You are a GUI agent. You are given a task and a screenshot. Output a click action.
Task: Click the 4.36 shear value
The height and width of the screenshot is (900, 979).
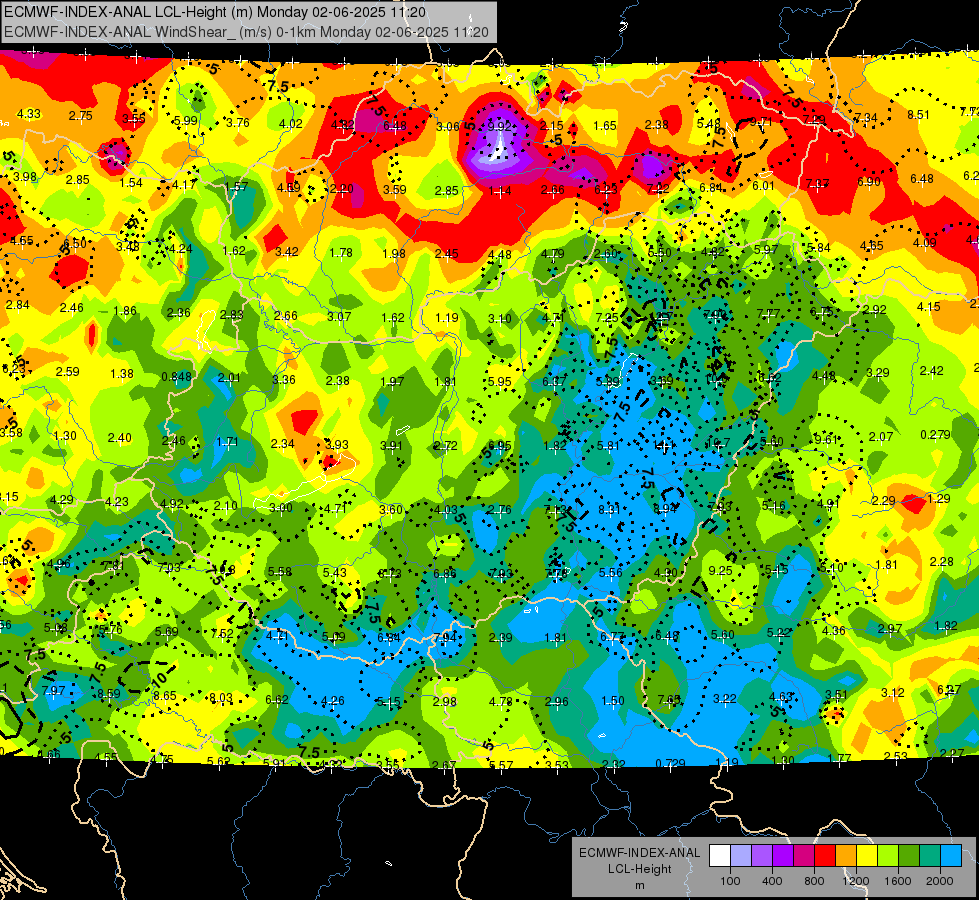click(x=834, y=630)
